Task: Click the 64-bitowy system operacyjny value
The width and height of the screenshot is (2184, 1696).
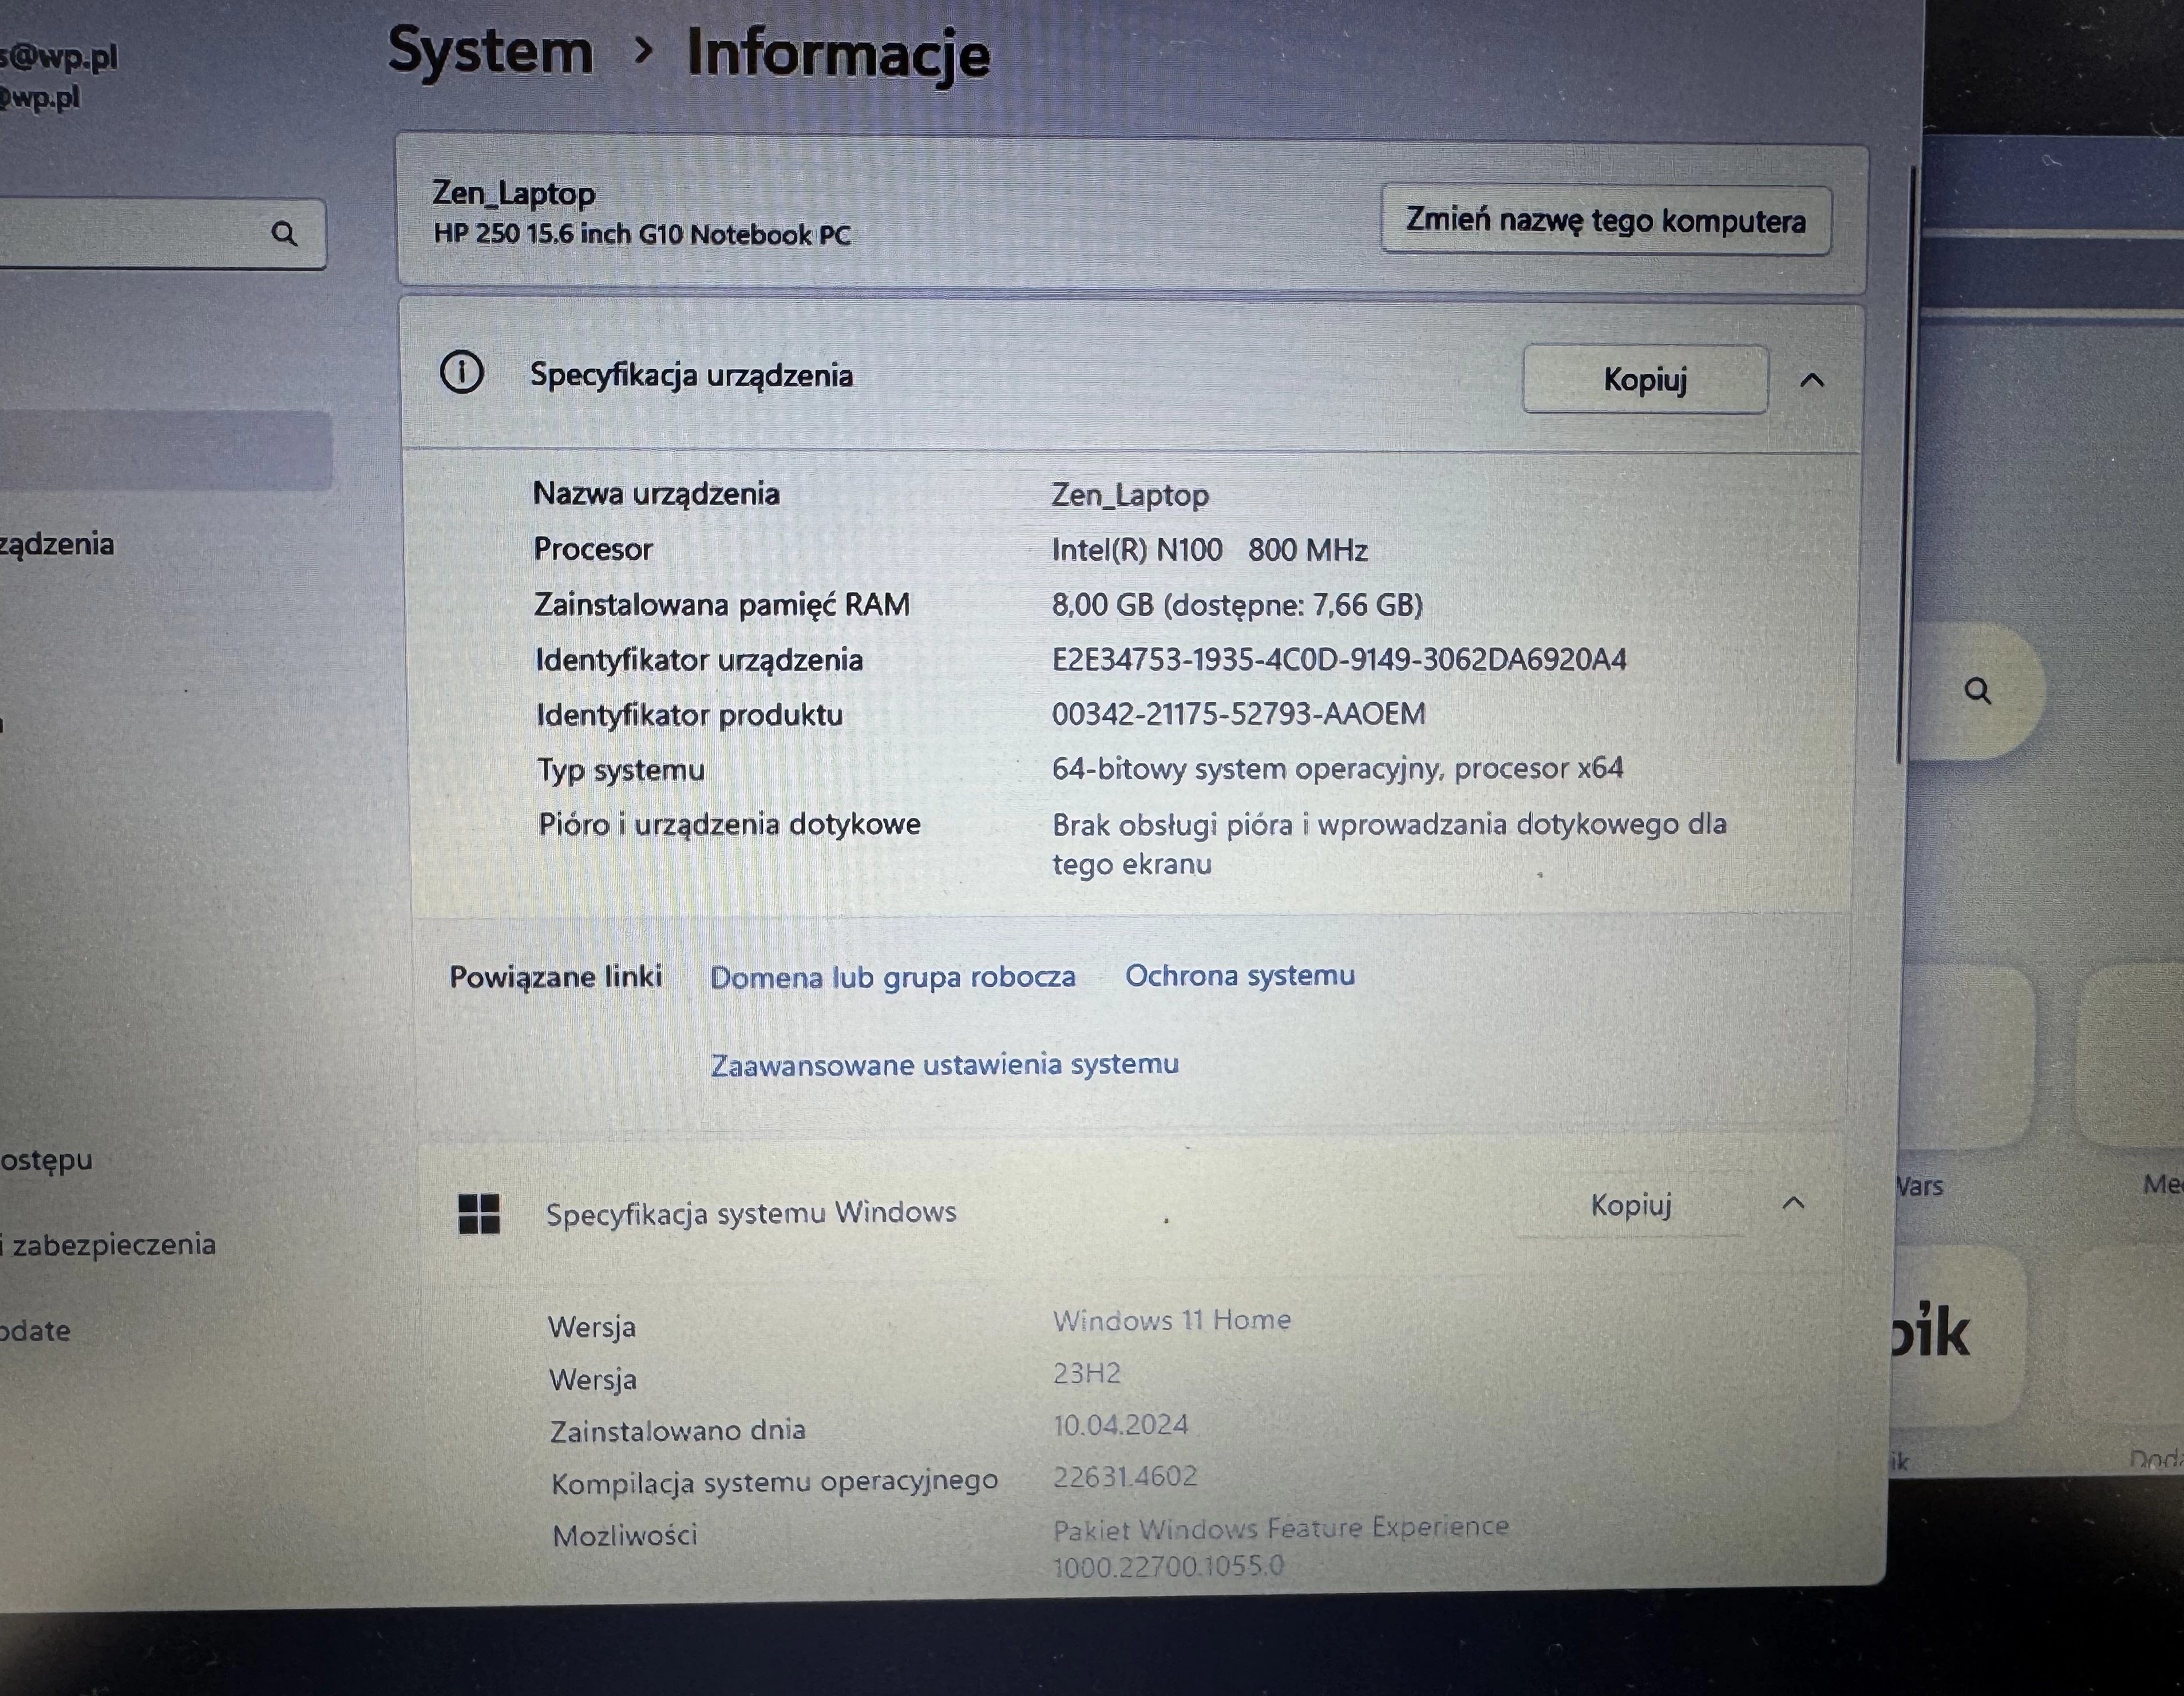Action: (x=1337, y=768)
